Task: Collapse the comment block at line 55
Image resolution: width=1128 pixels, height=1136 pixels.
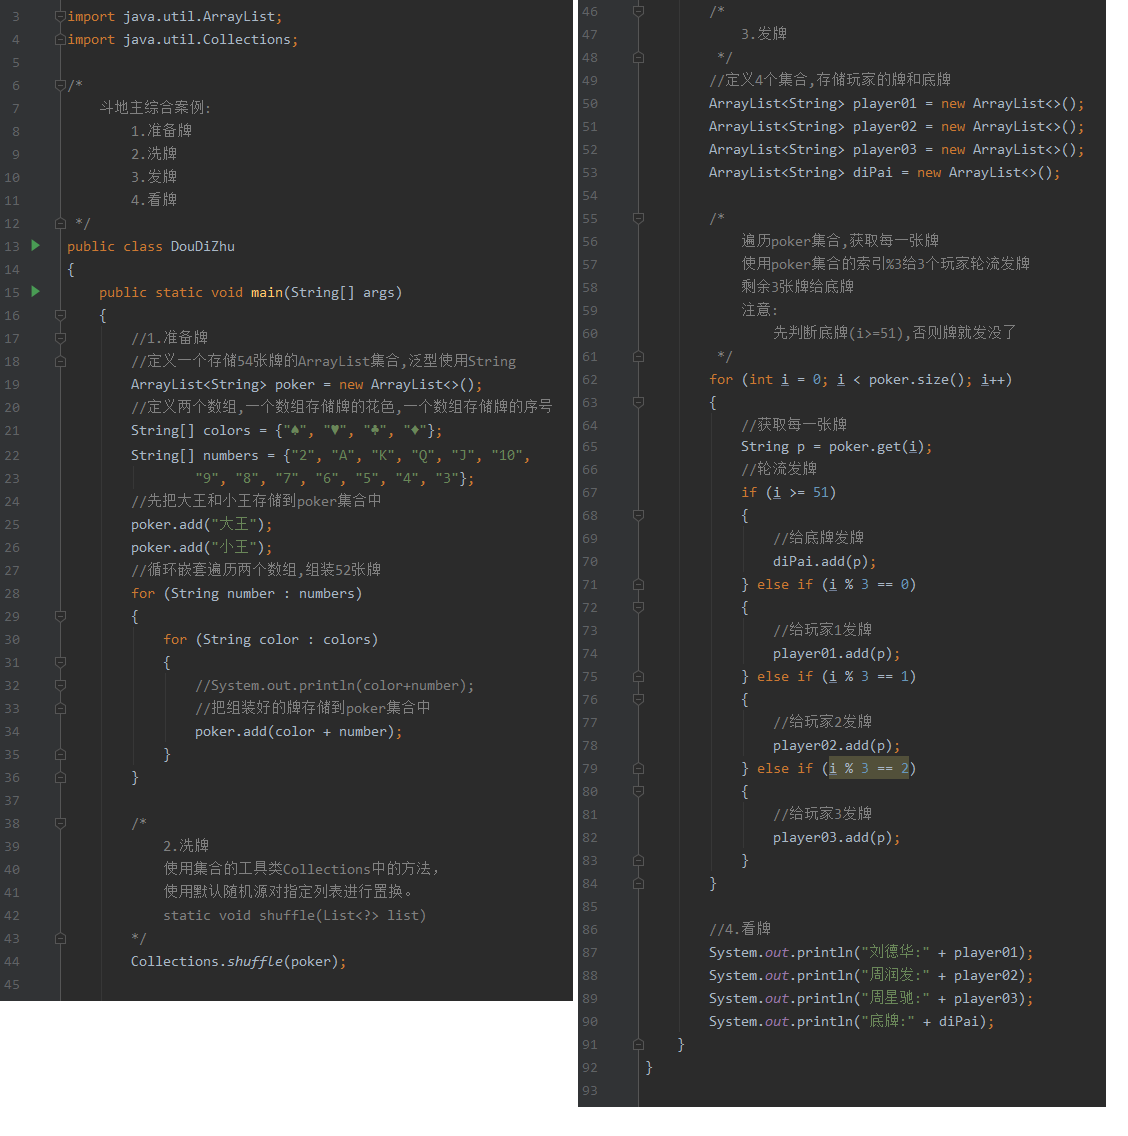Action: [x=638, y=218]
